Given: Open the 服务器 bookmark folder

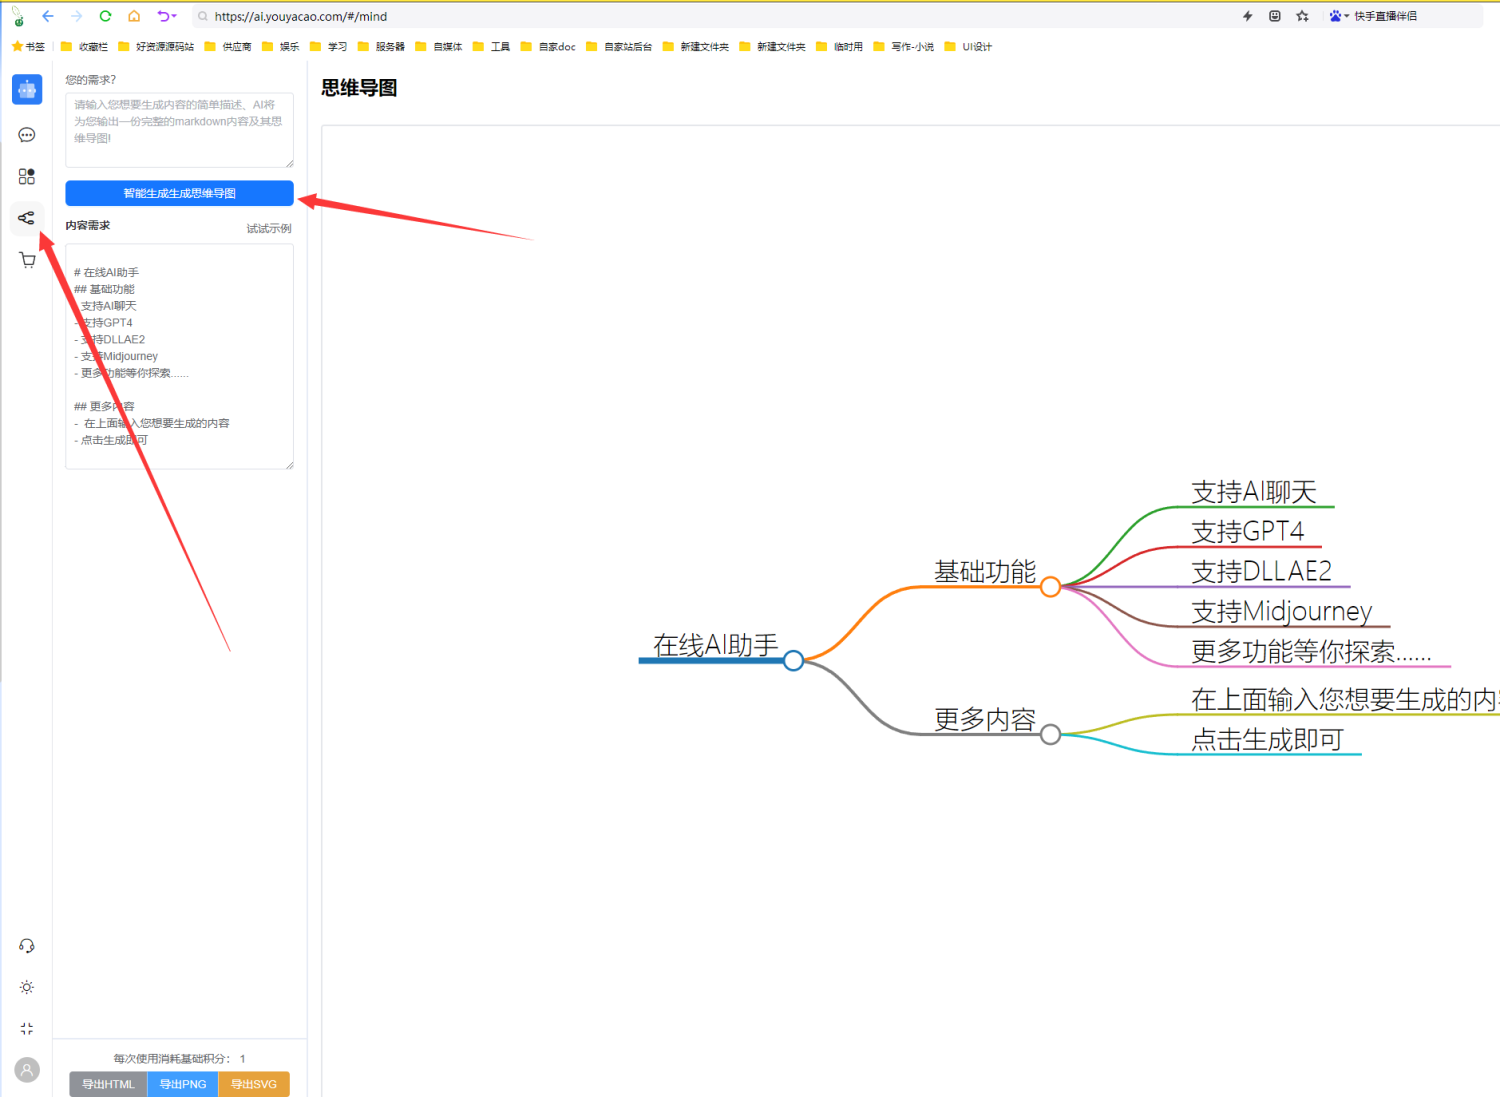Looking at the screenshot, I should pyautogui.click(x=382, y=46).
